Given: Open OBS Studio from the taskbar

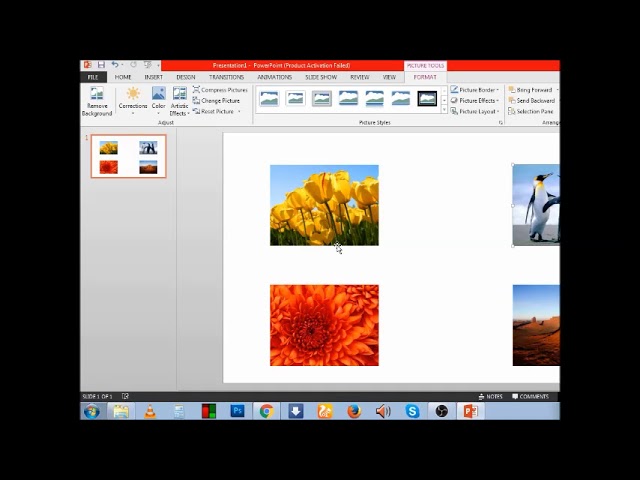Looking at the screenshot, I should coord(441,411).
